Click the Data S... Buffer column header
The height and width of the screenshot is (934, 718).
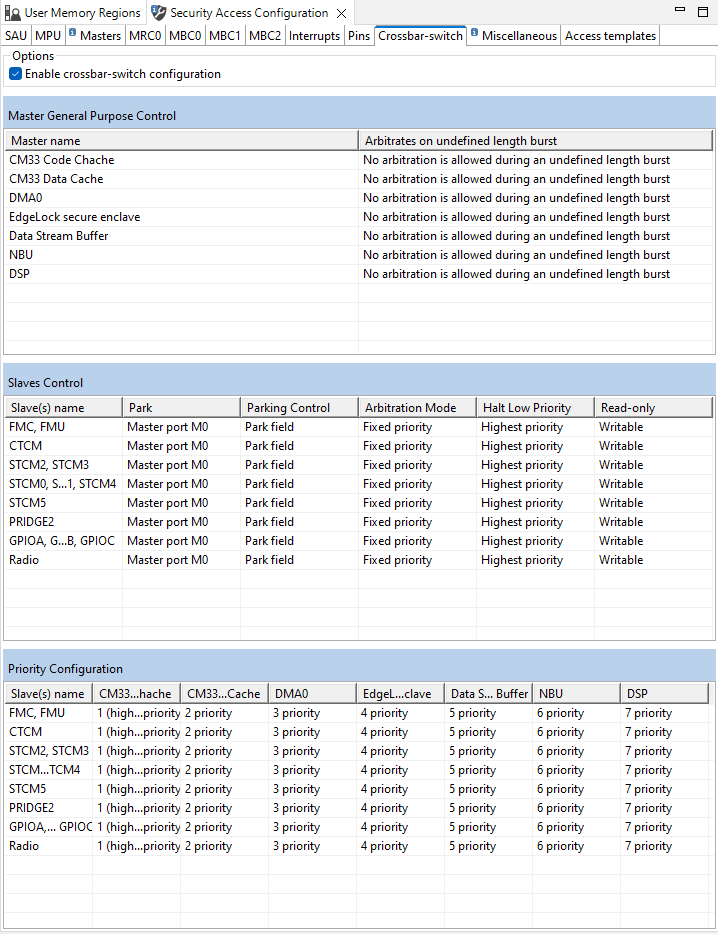489,693
